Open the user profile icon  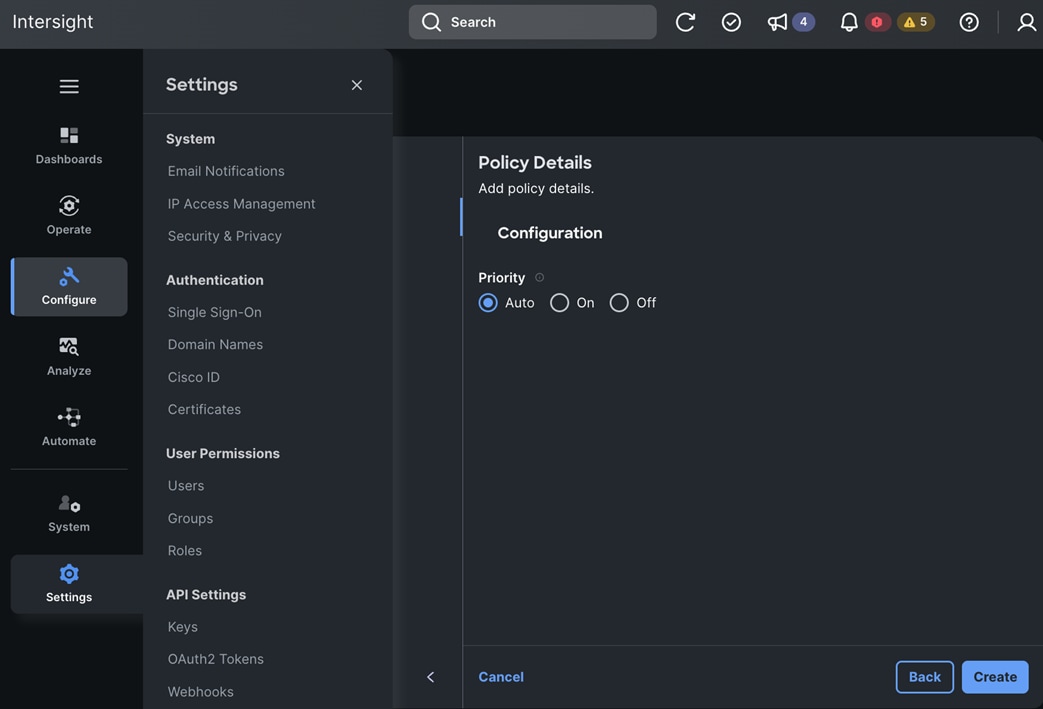pyautogui.click(x=1026, y=22)
